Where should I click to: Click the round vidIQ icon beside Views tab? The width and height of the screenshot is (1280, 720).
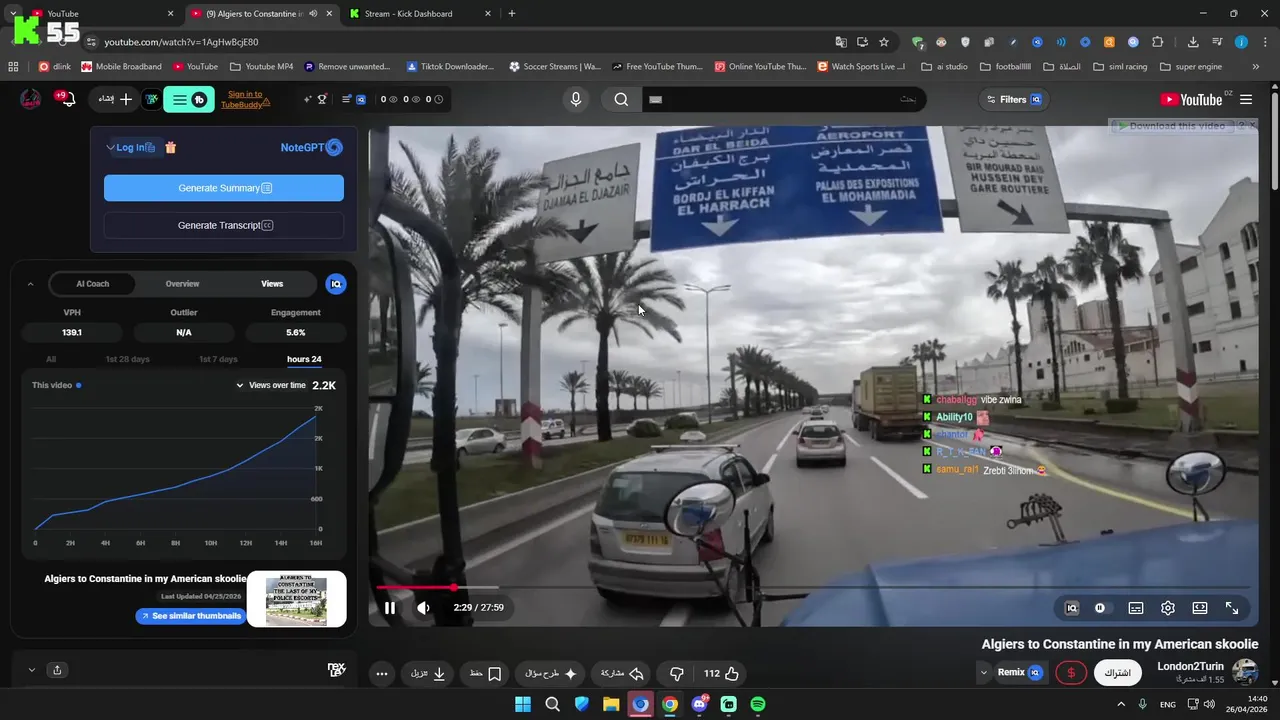point(336,284)
